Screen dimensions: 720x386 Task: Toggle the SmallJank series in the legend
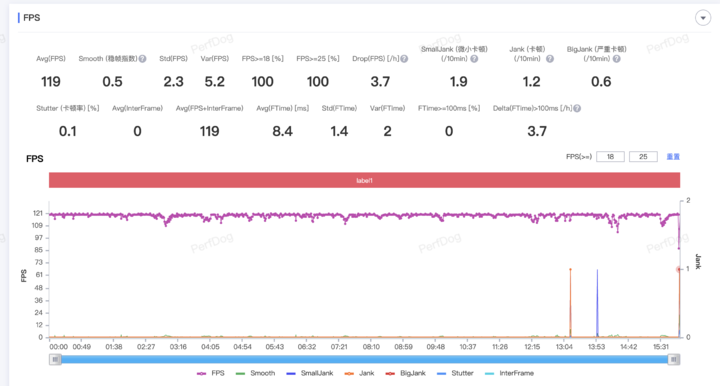(x=309, y=373)
